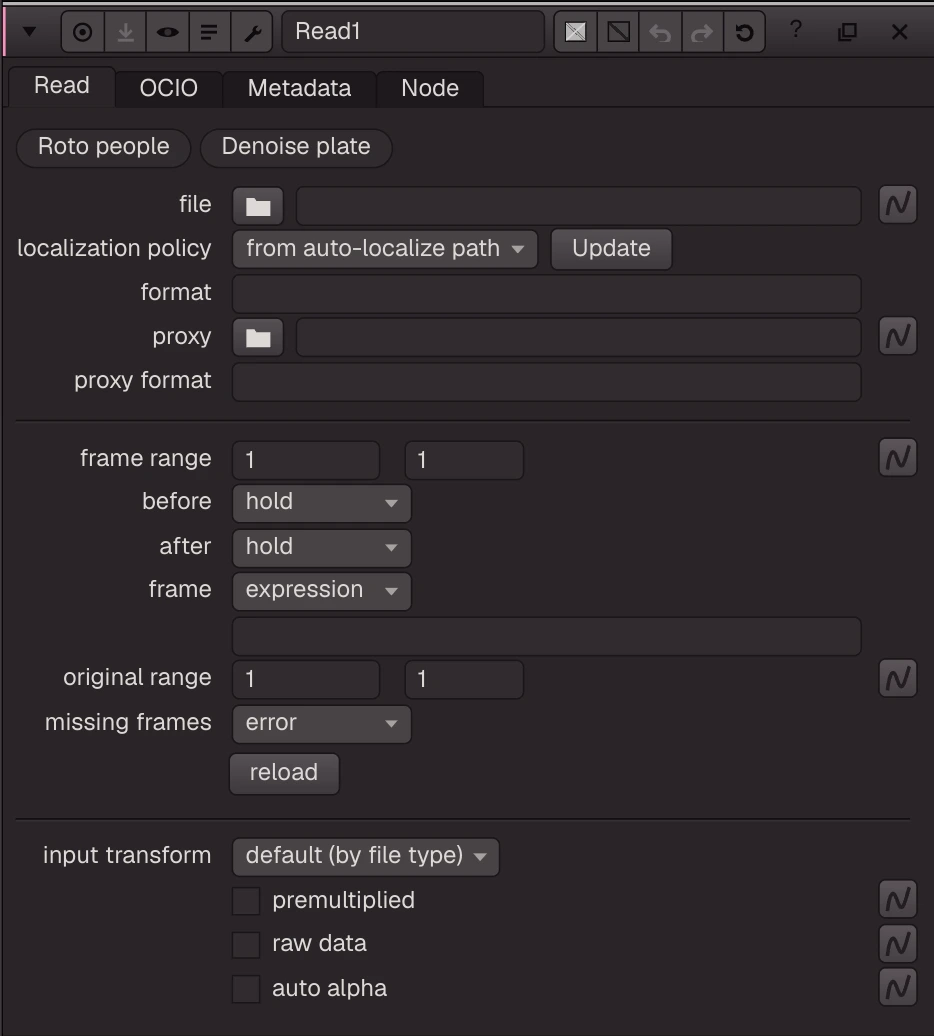Click the revert circular arrow icon
This screenshot has height=1036, width=934.
(744, 32)
